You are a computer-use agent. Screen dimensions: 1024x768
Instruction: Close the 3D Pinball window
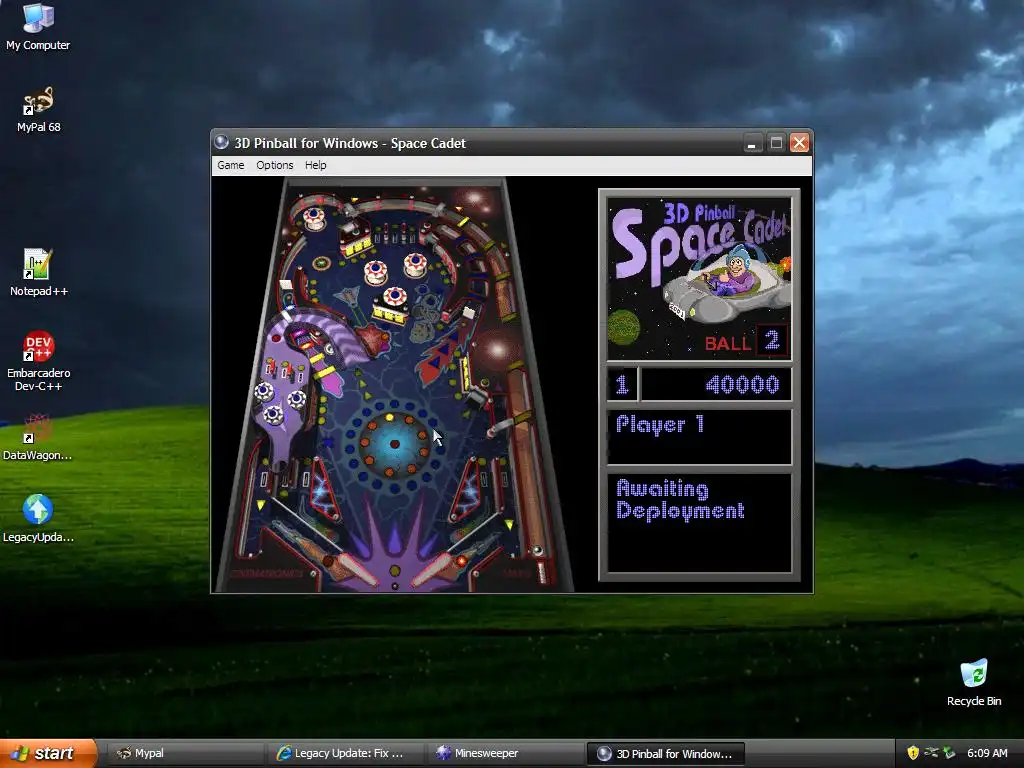coord(799,143)
